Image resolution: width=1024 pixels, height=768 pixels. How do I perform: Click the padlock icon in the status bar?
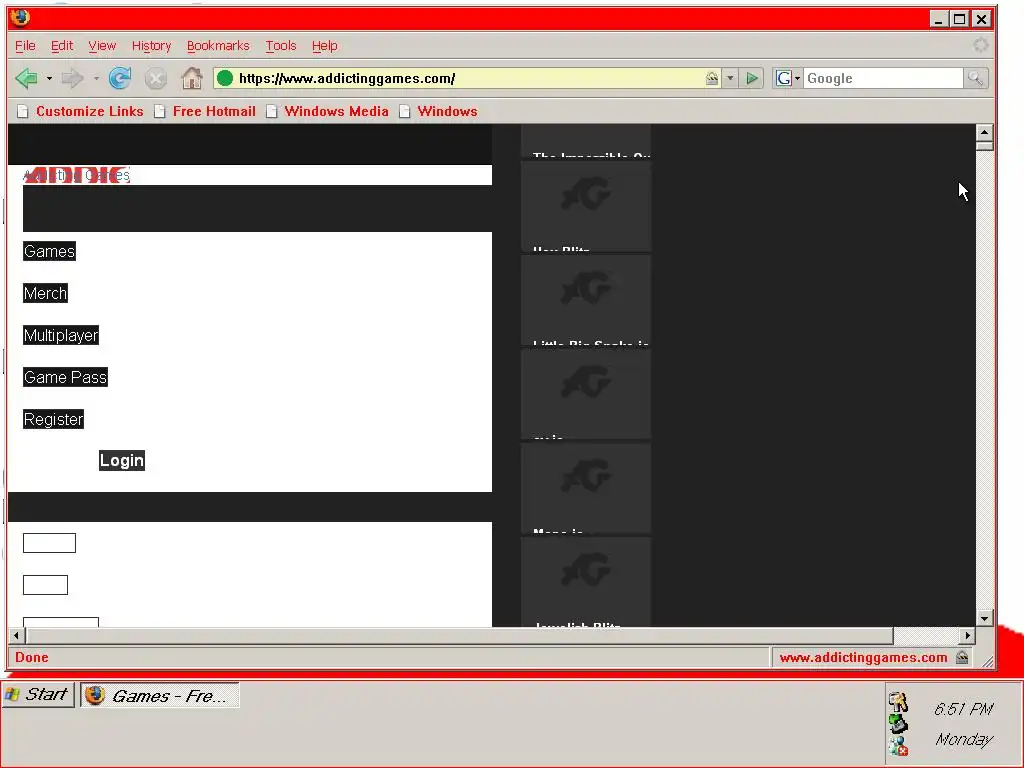962,658
